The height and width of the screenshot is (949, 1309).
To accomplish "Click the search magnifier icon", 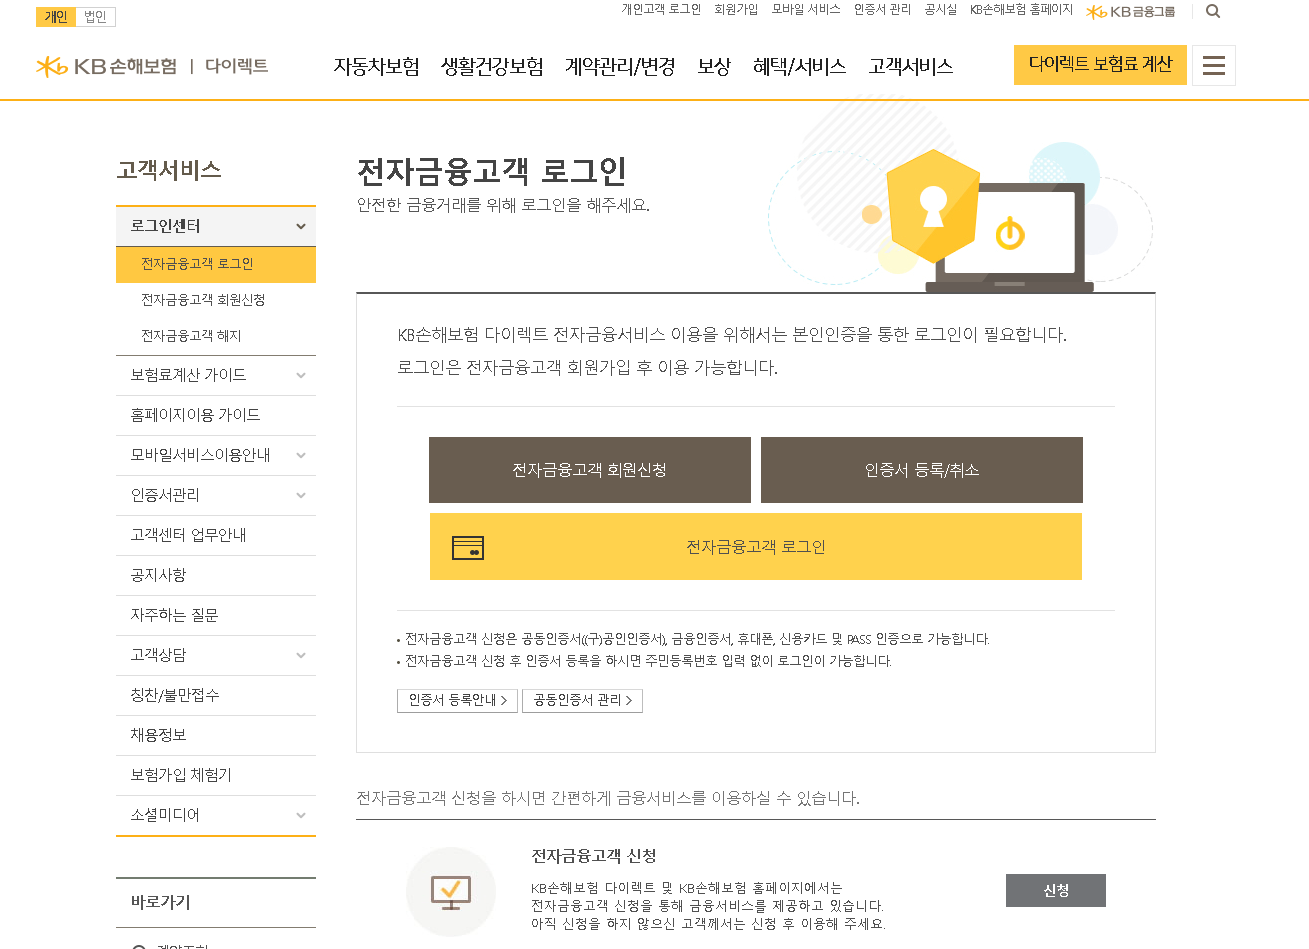I will coord(1213,11).
